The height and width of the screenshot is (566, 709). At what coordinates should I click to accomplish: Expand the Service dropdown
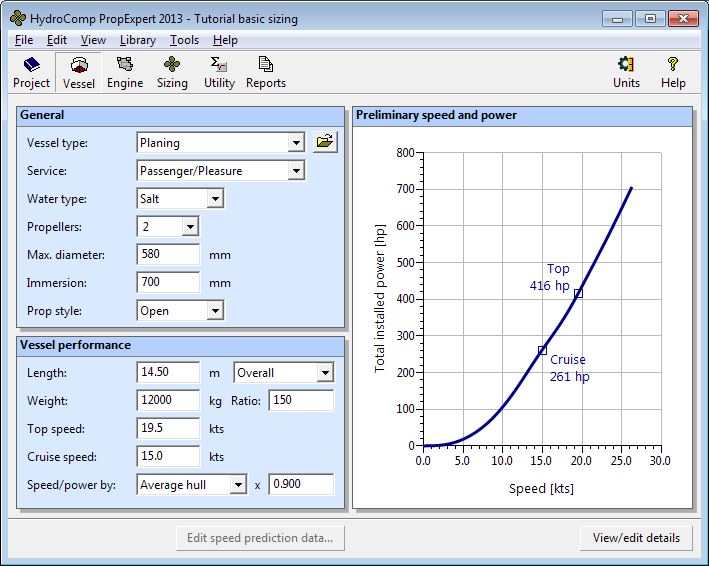pos(296,171)
